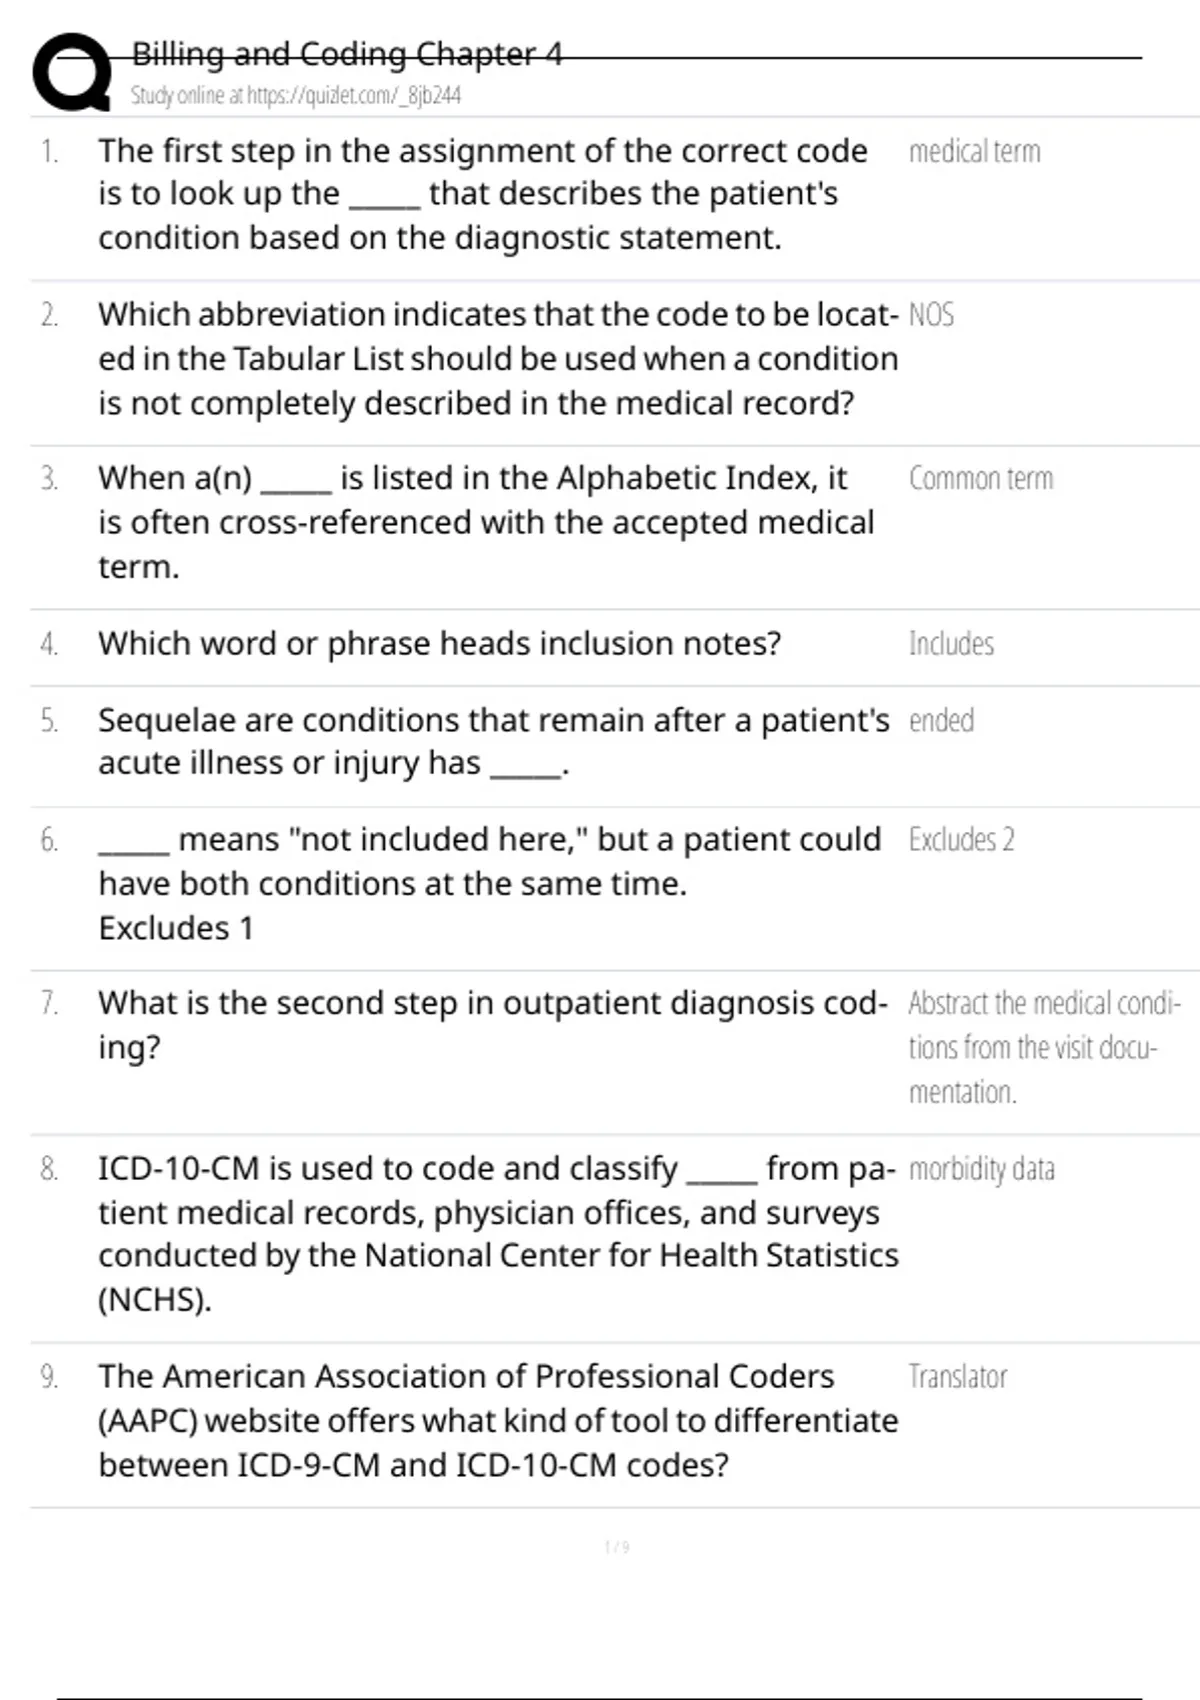
Task: Click question number 1
Action: coord(49,152)
